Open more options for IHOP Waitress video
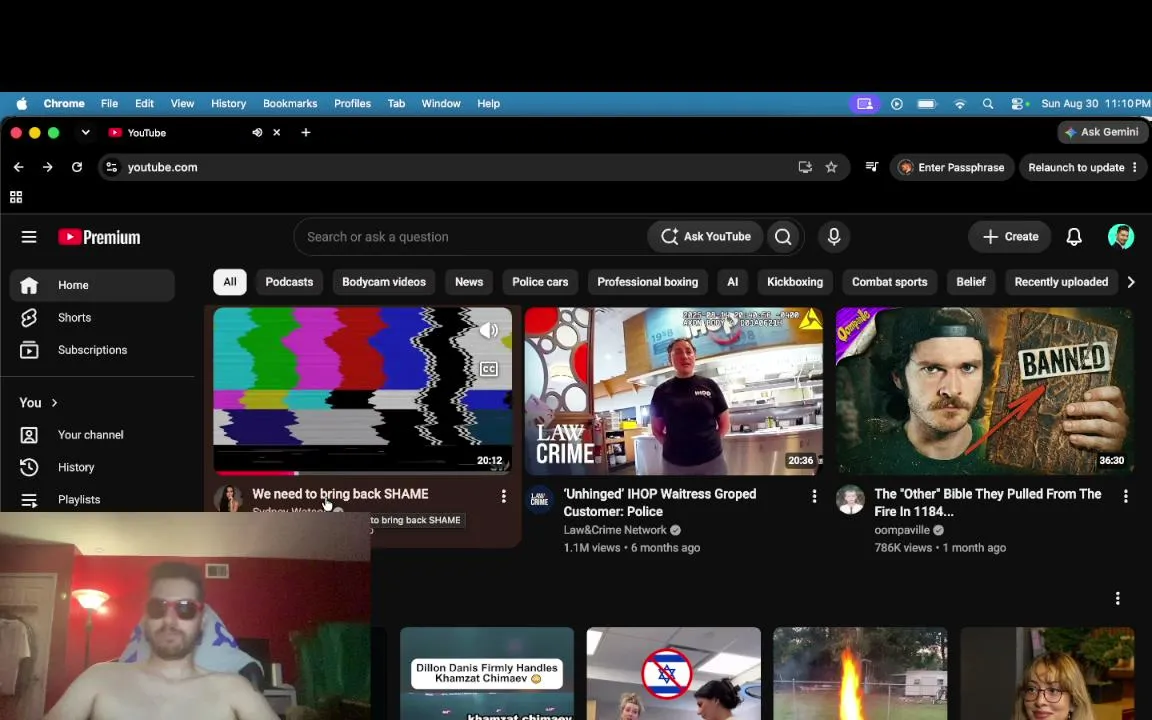Image resolution: width=1152 pixels, height=720 pixels. click(814, 496)
